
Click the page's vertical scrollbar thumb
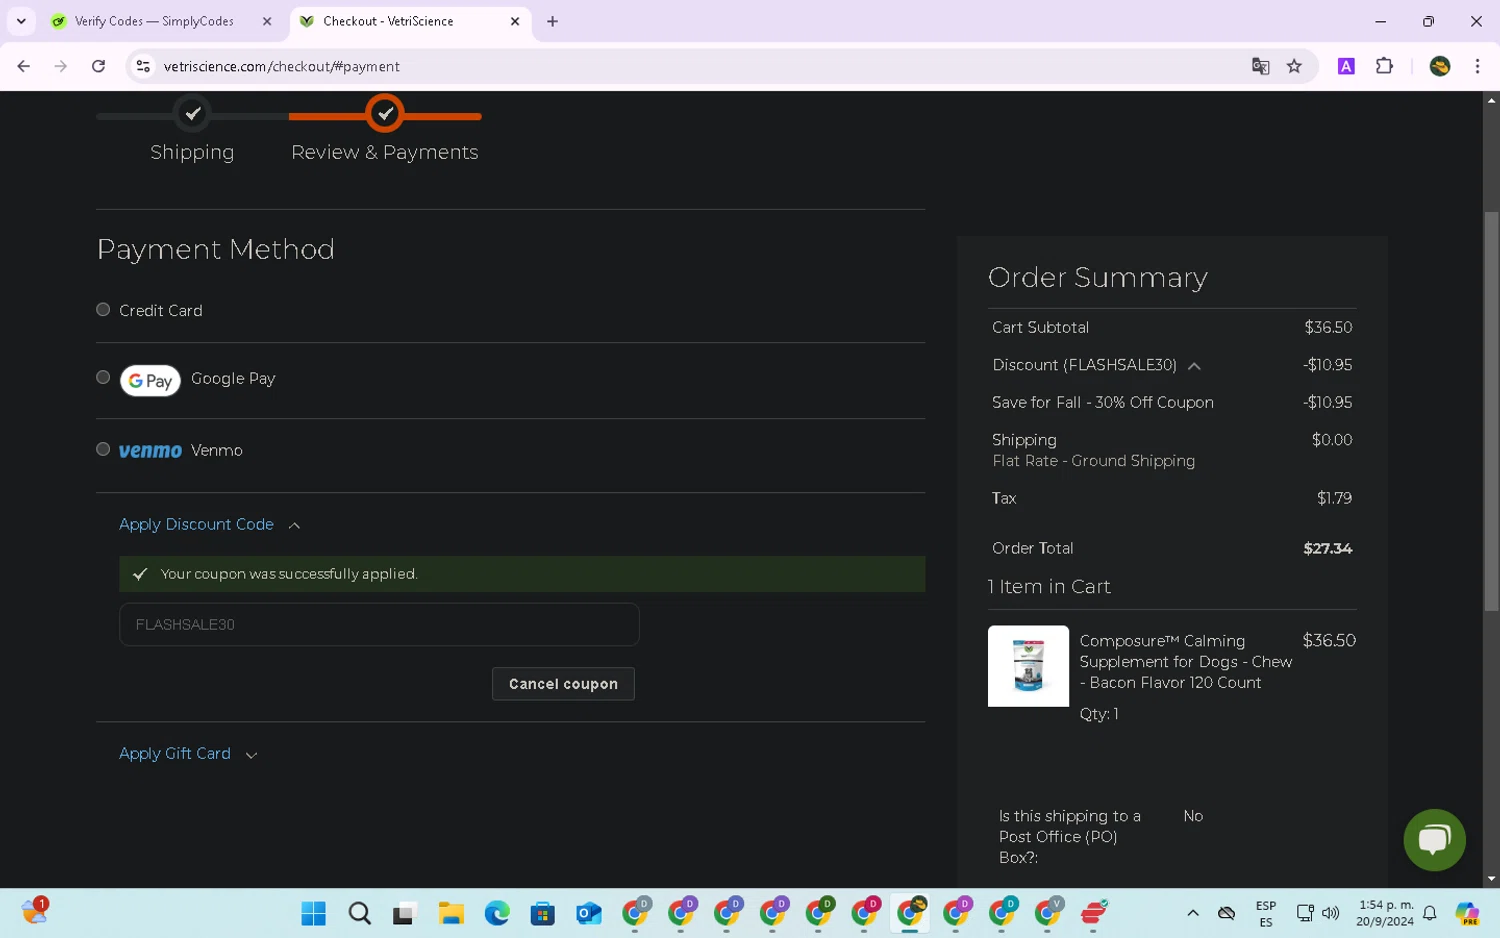coord(1491,410)
